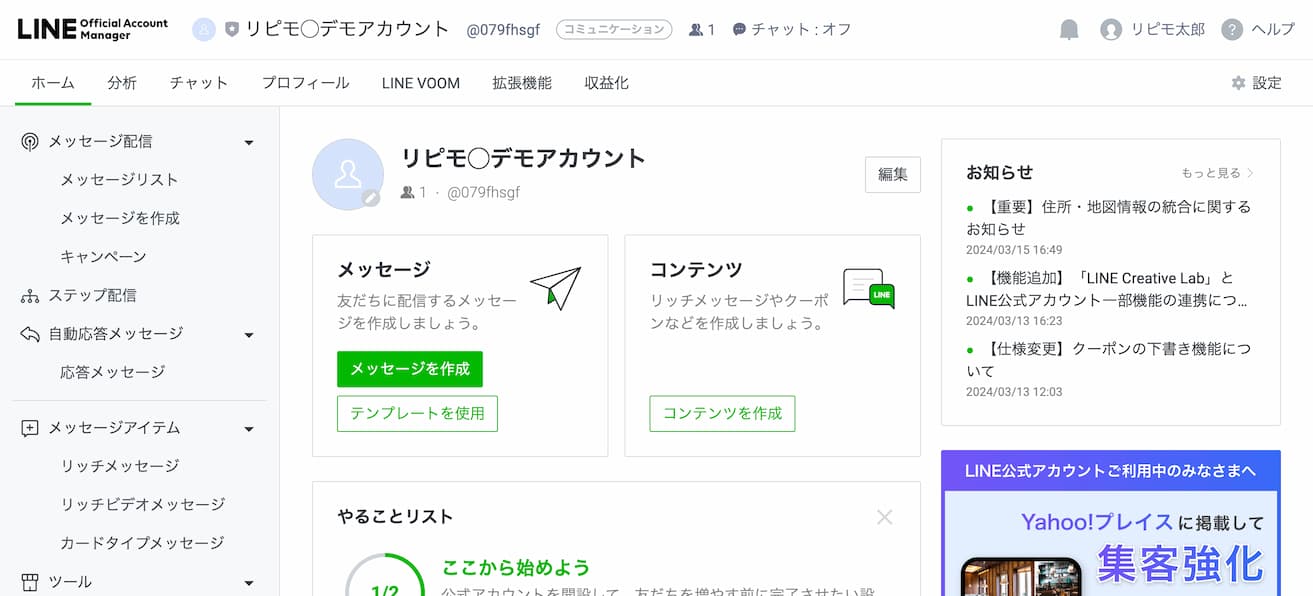Select the 拡張機能 tab
Image resolution: width=1313 pixels, height=596 pixels.
(522, 83)
